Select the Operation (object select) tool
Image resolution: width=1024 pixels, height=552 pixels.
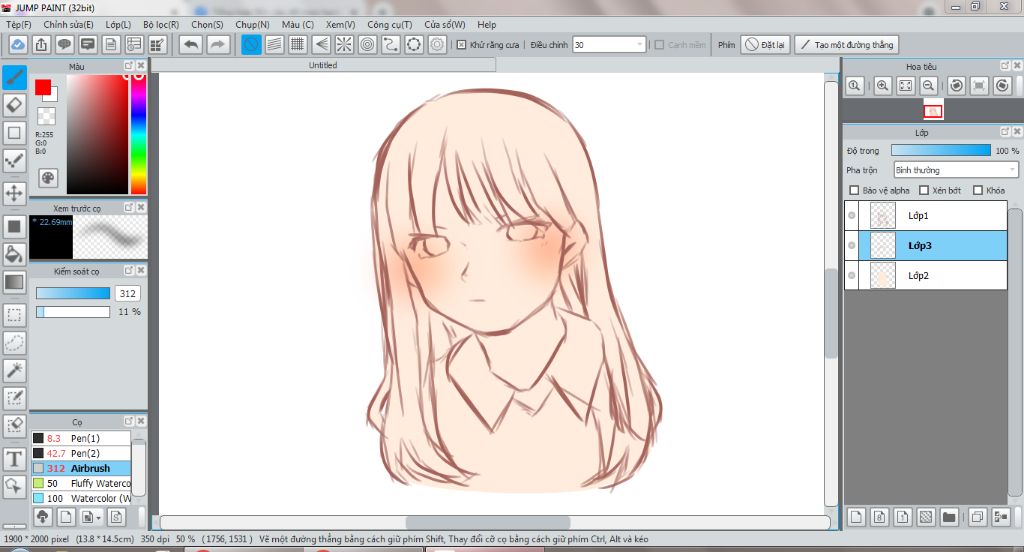coord(14,486)
